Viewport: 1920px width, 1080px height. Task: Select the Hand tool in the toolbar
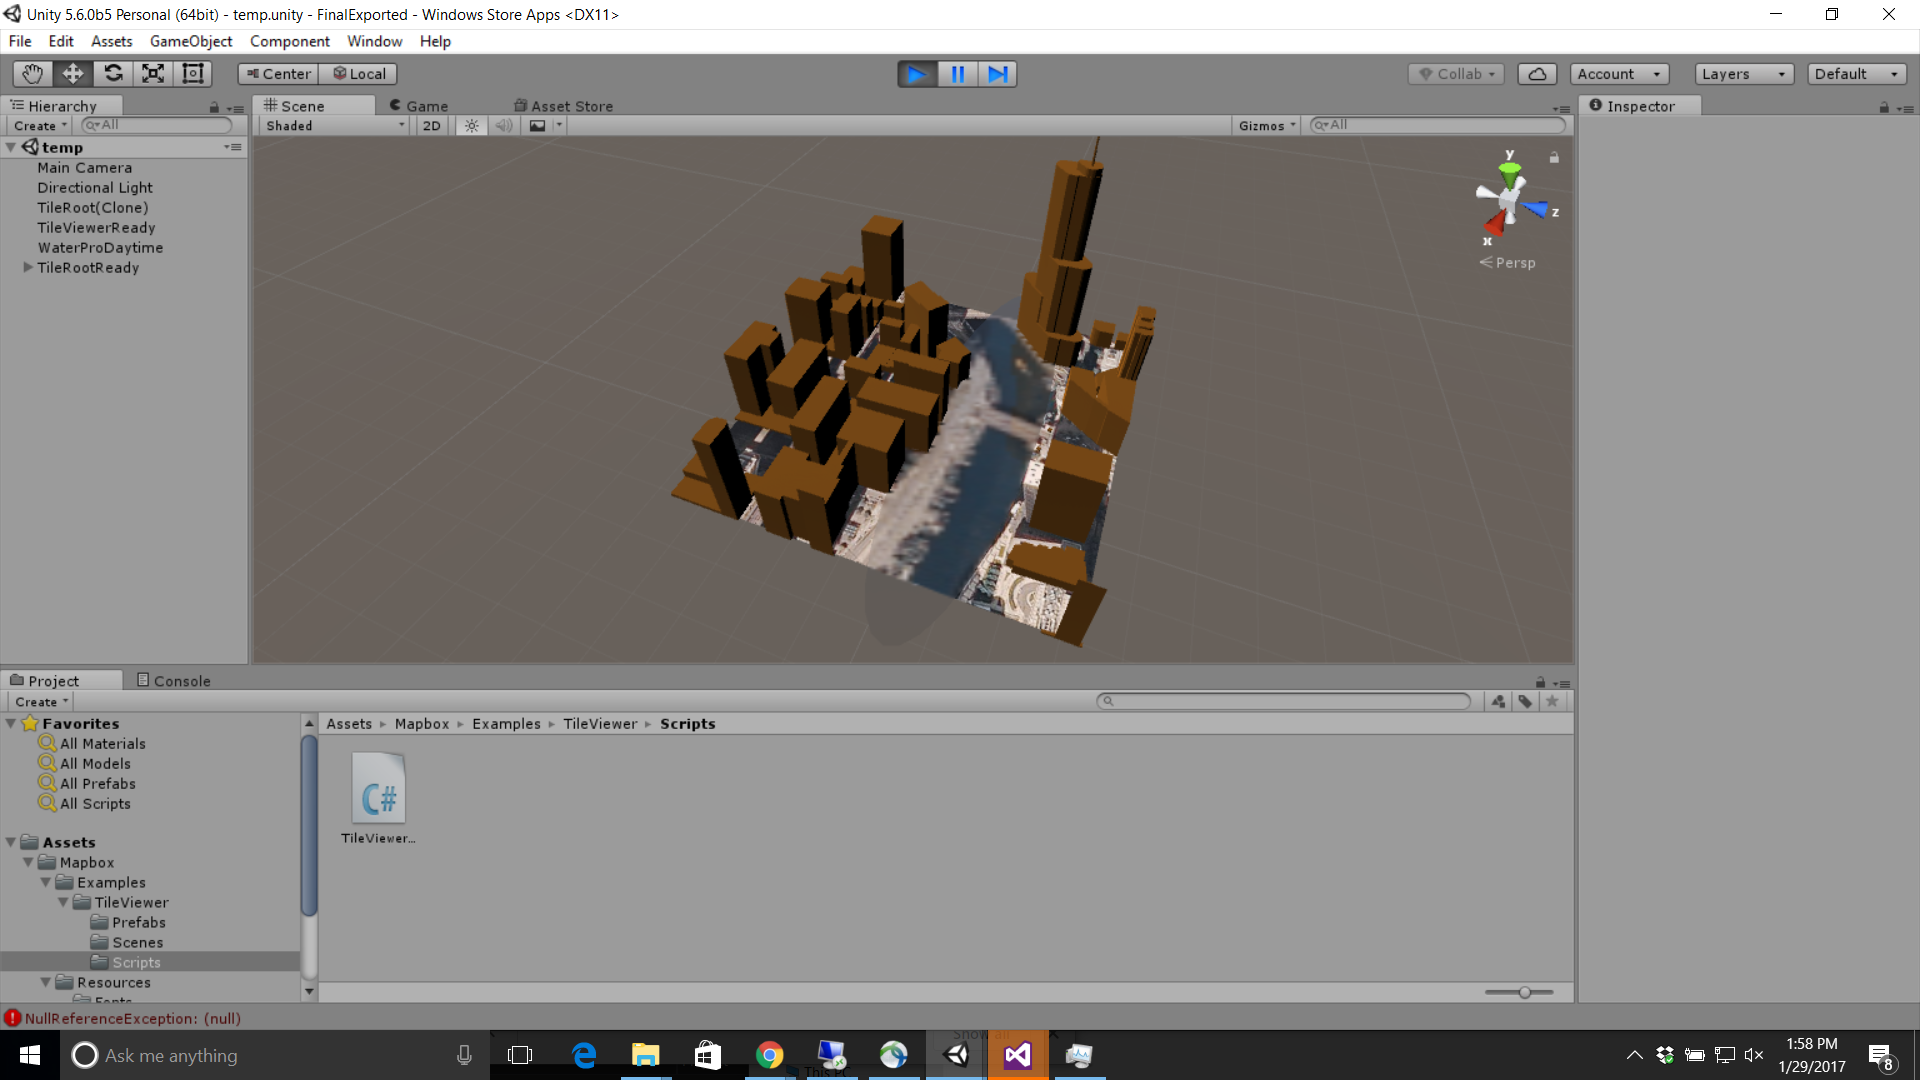click(x=33, y=73)
